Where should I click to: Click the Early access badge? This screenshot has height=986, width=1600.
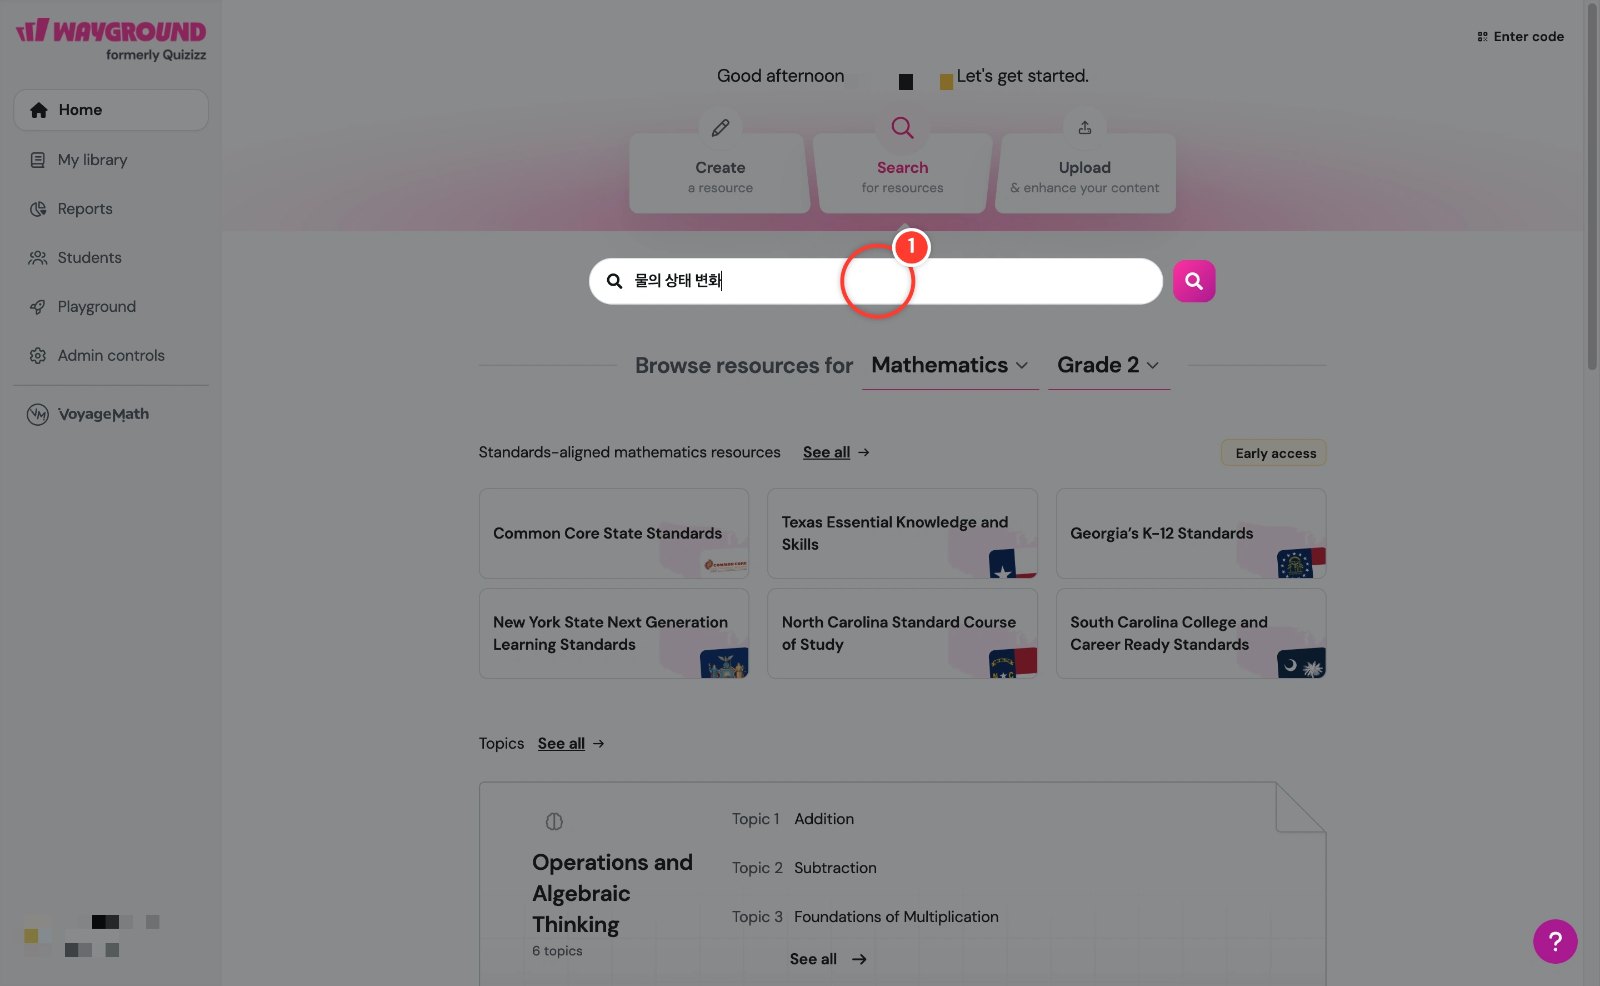click(1275, 453)
